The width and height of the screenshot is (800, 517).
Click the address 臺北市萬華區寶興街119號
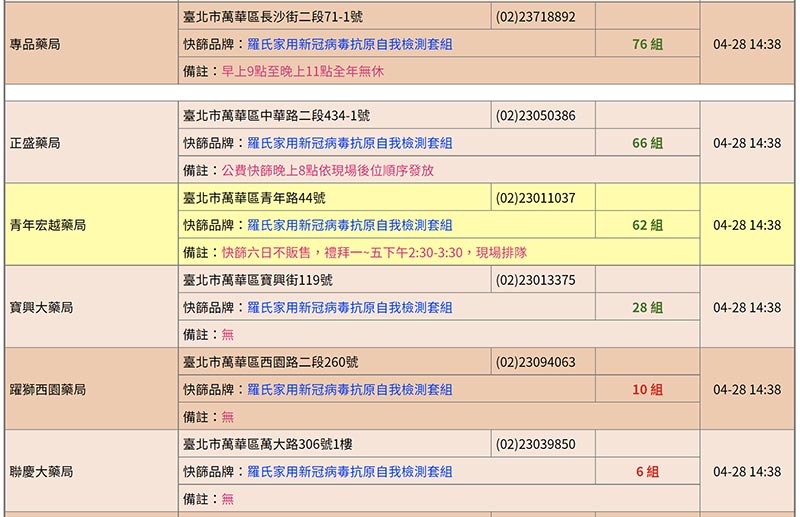[x=258, y=280]
